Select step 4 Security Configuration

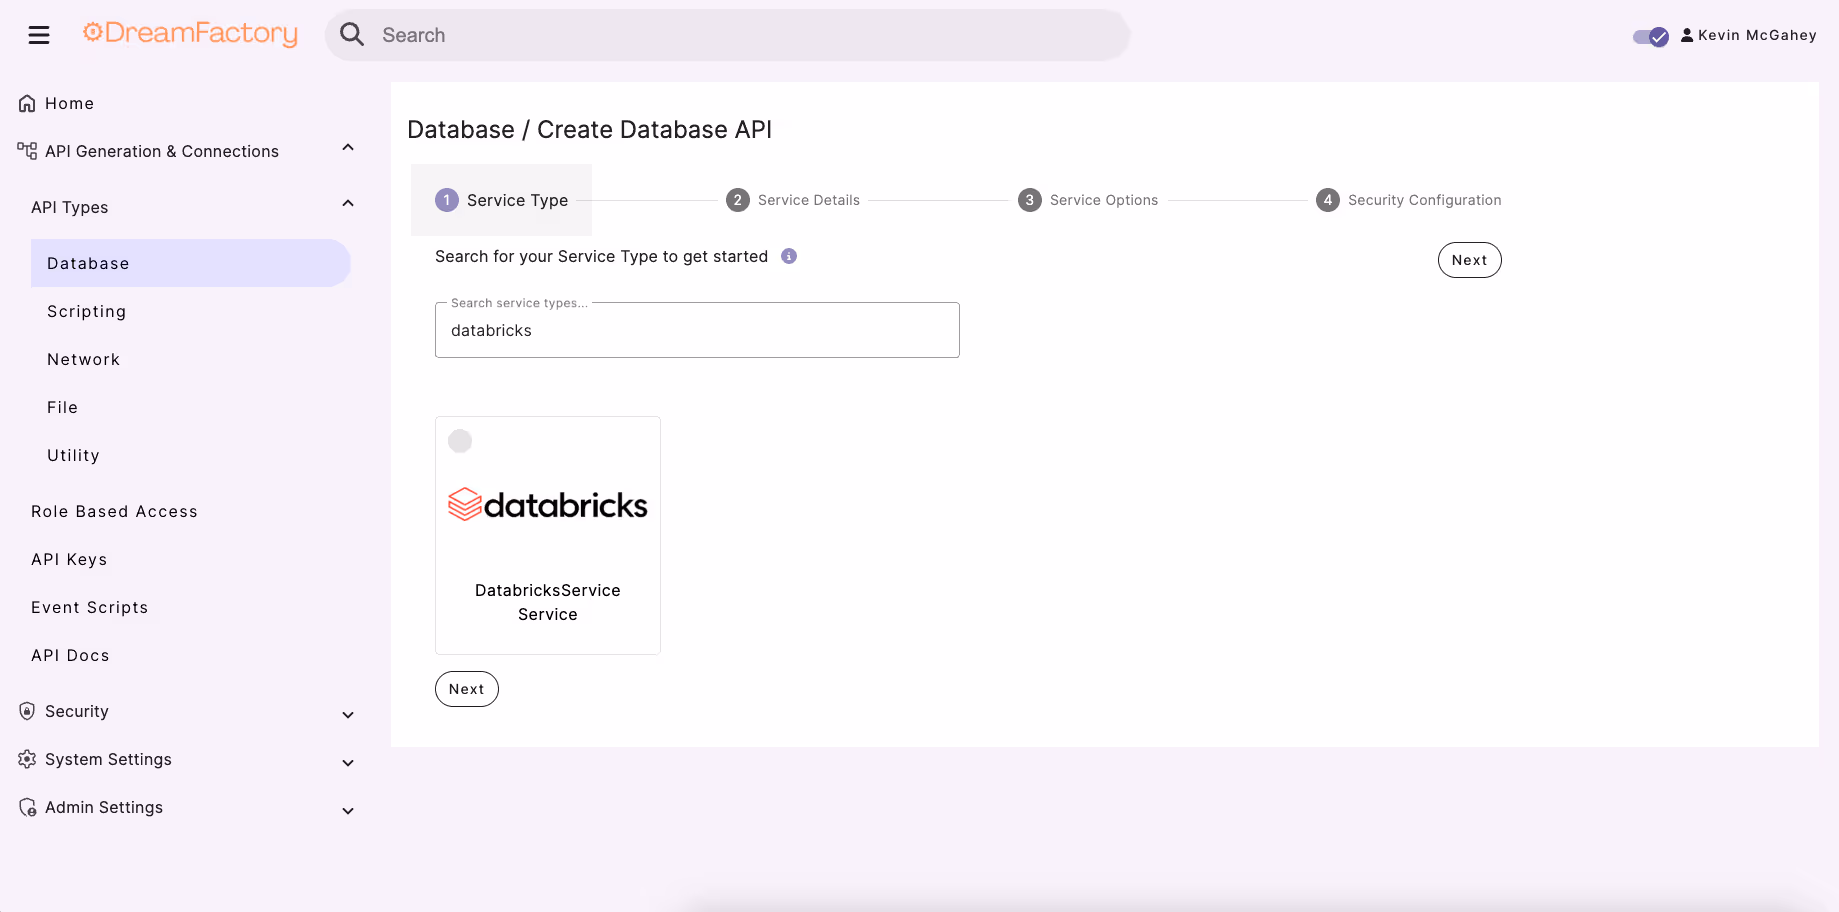(1408, 200)
